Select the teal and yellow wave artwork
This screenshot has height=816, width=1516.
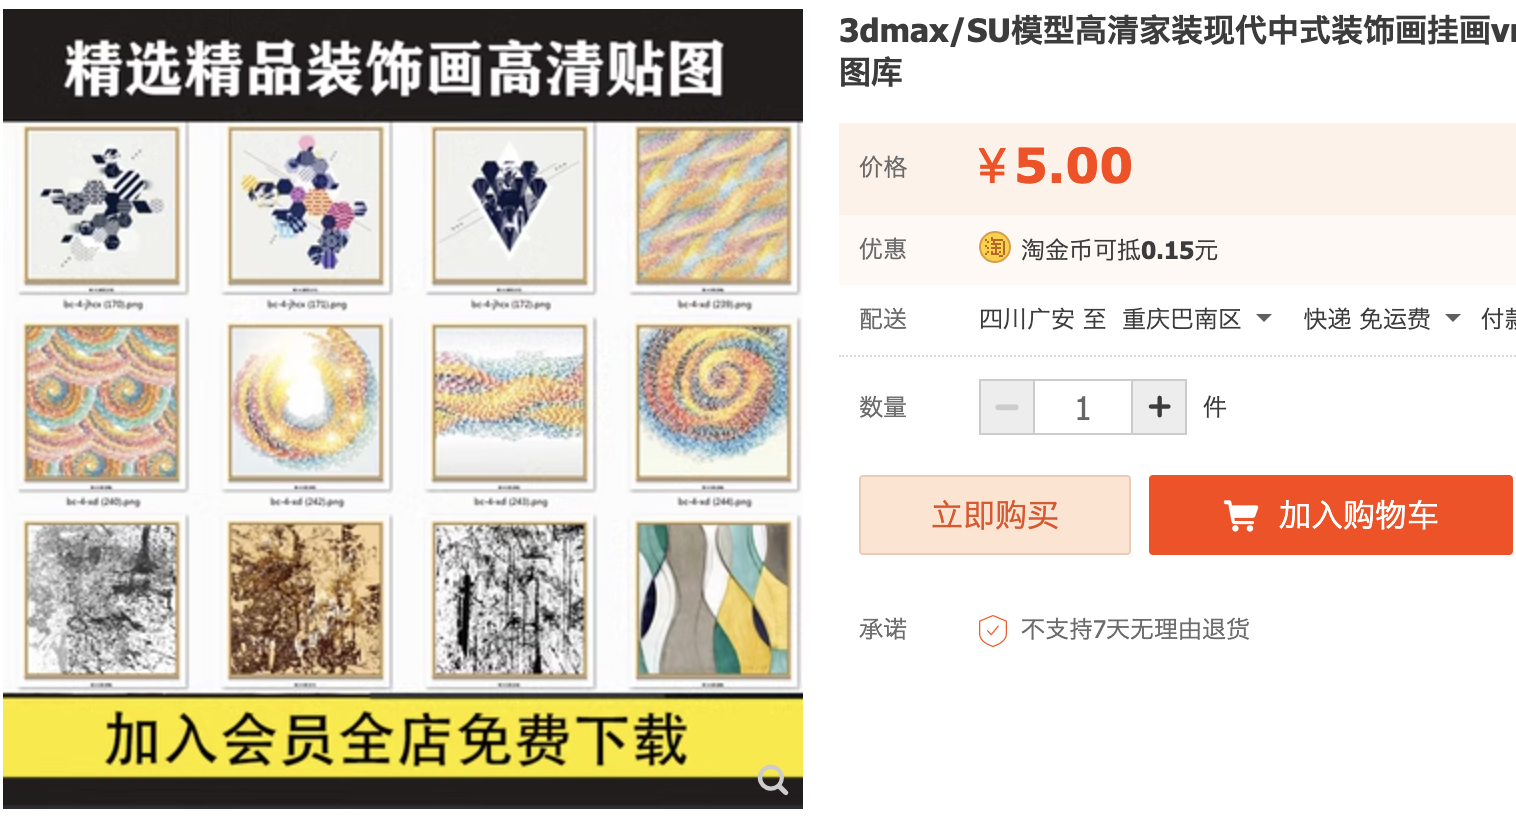713,600
